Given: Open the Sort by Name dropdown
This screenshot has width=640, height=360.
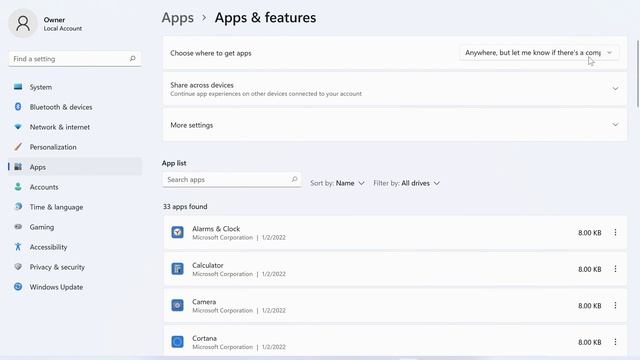Looking at the screenshot, I should [x=337, y=183].
